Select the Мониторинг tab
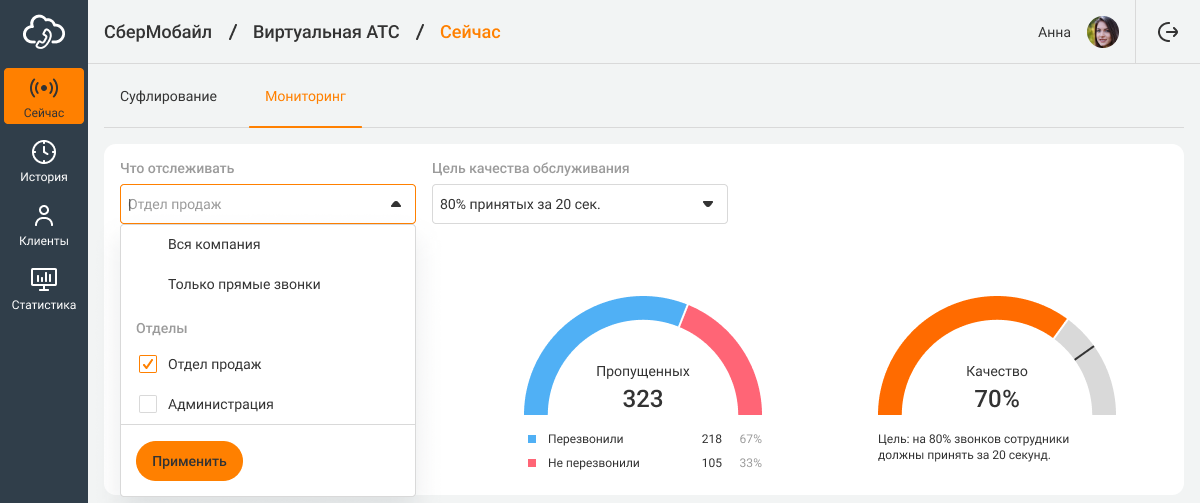This screenshot has width=1200, height=503. coord(305,97)
